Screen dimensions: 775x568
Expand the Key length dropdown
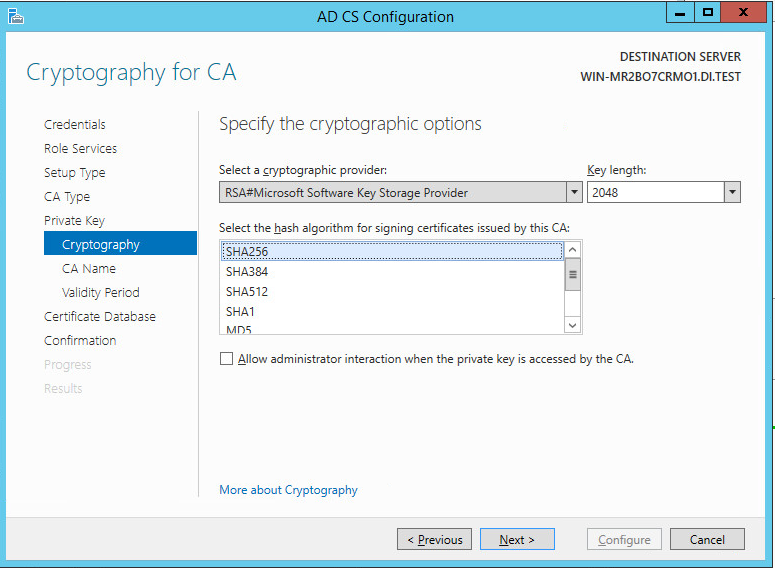click(732, 193)
